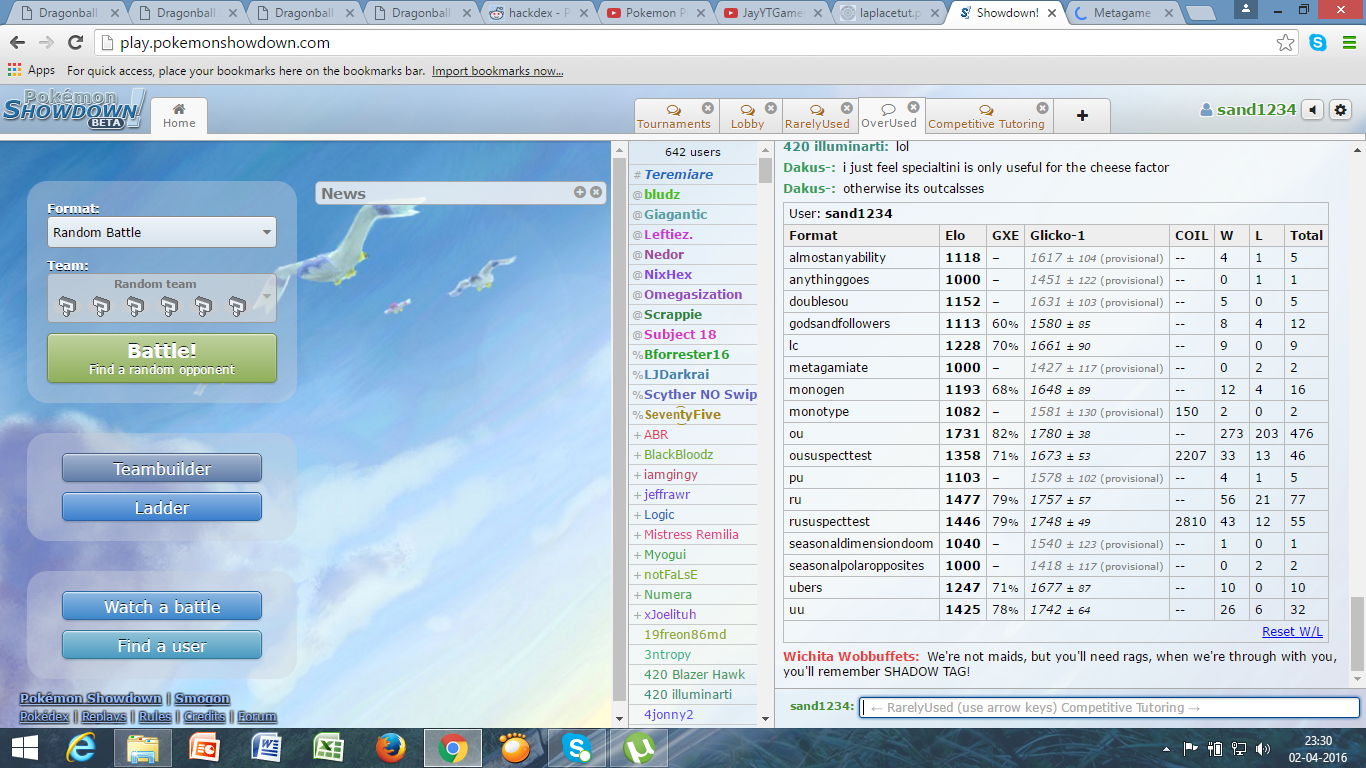Click the house icon on the Home tab

tap(178, 110)
